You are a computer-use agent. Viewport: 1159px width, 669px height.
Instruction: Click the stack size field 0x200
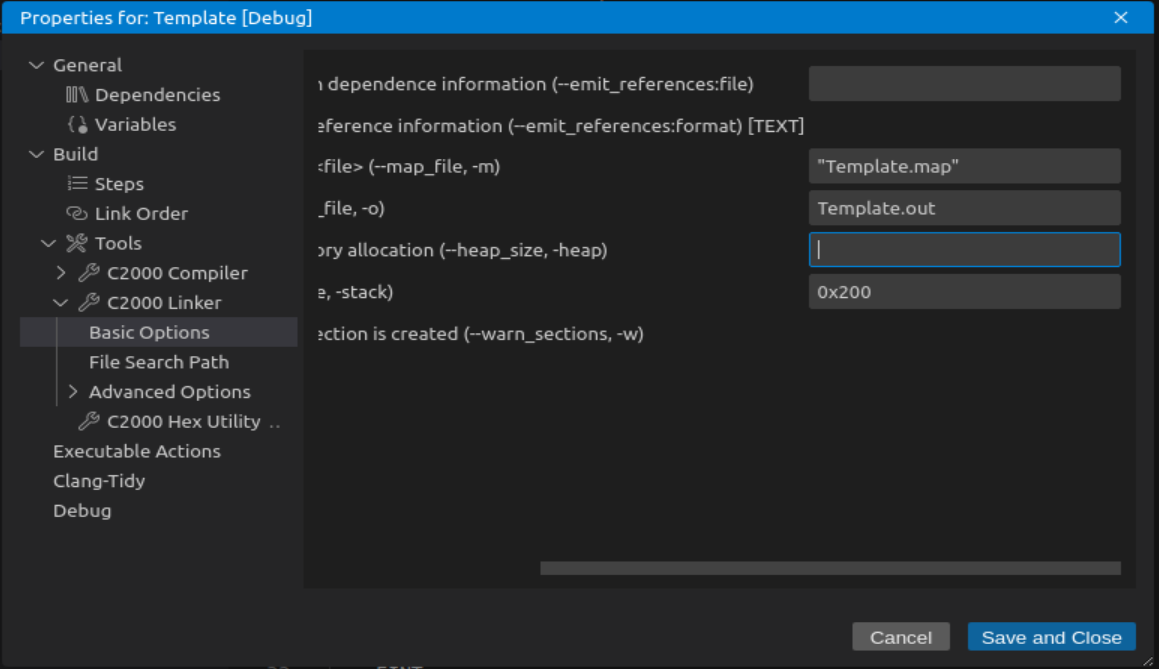click(965, 291)
